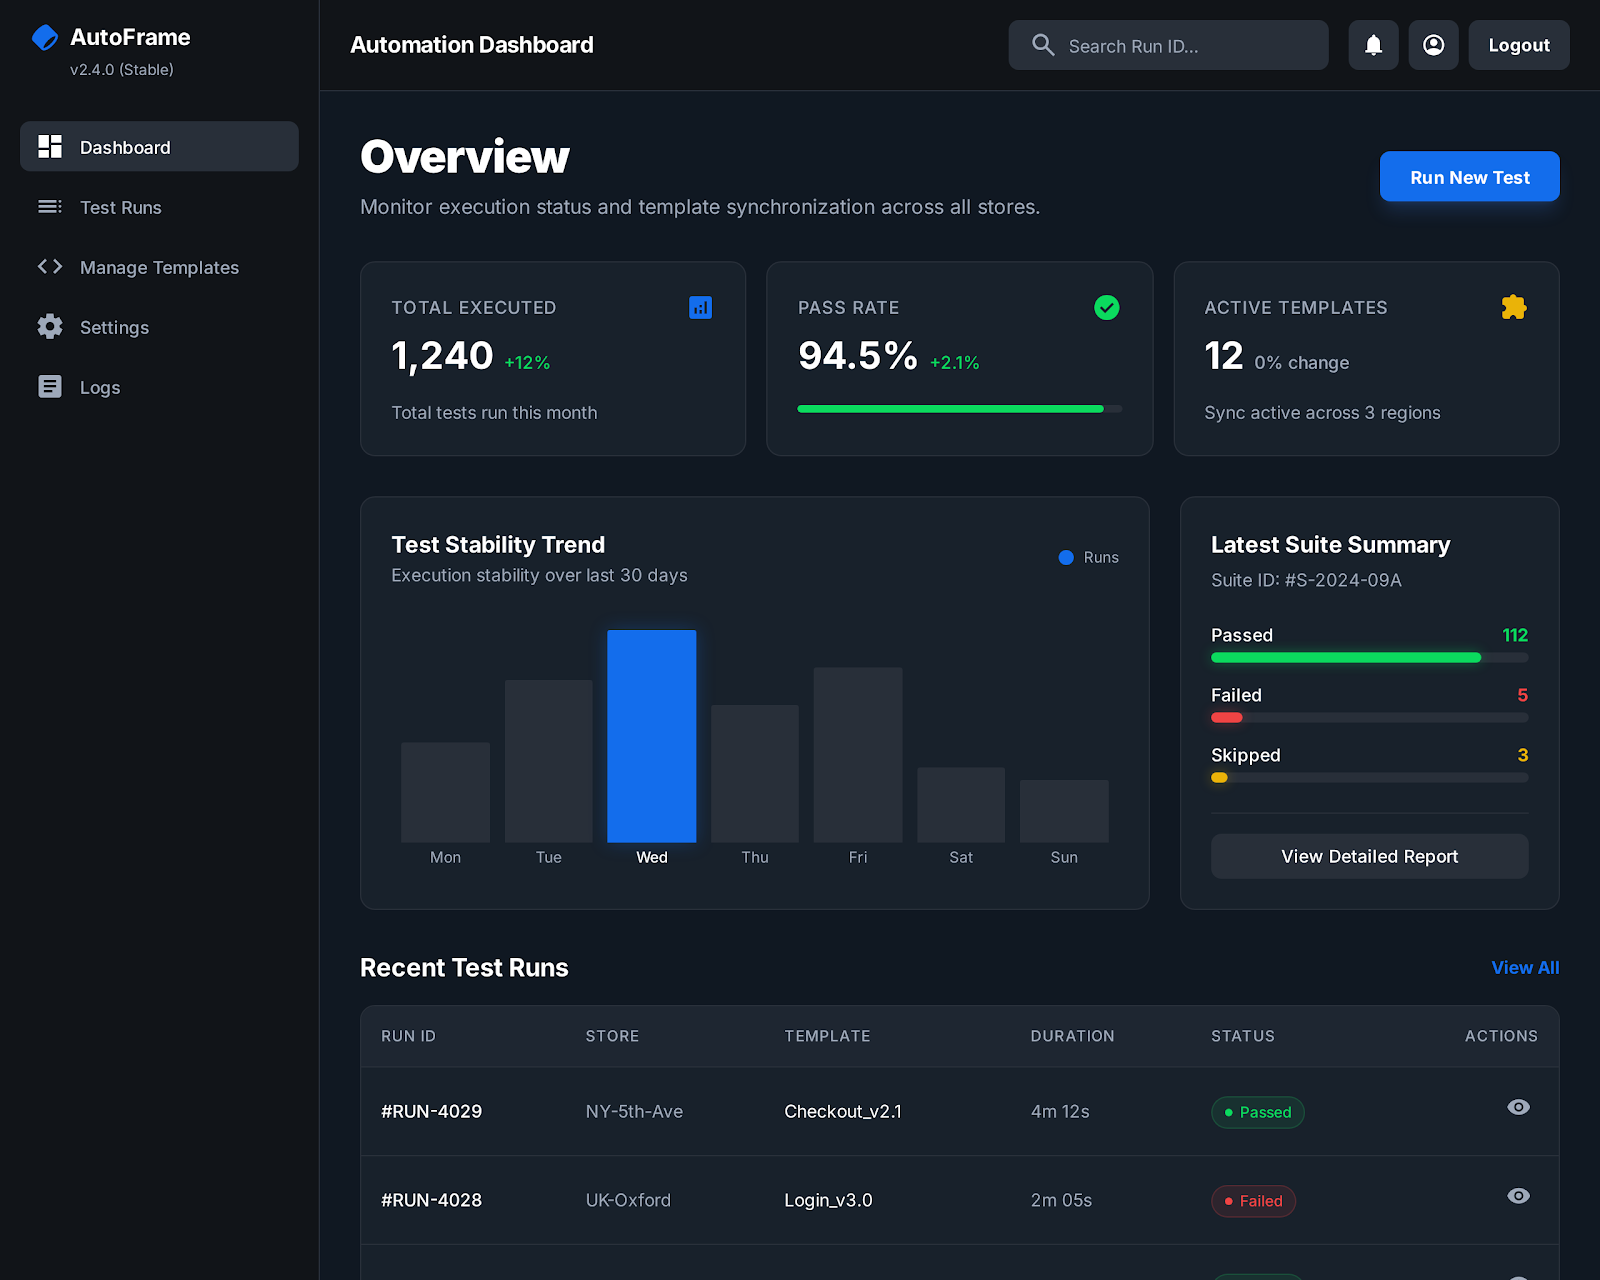View details for run #RUN-4028

[1517, 1196]
